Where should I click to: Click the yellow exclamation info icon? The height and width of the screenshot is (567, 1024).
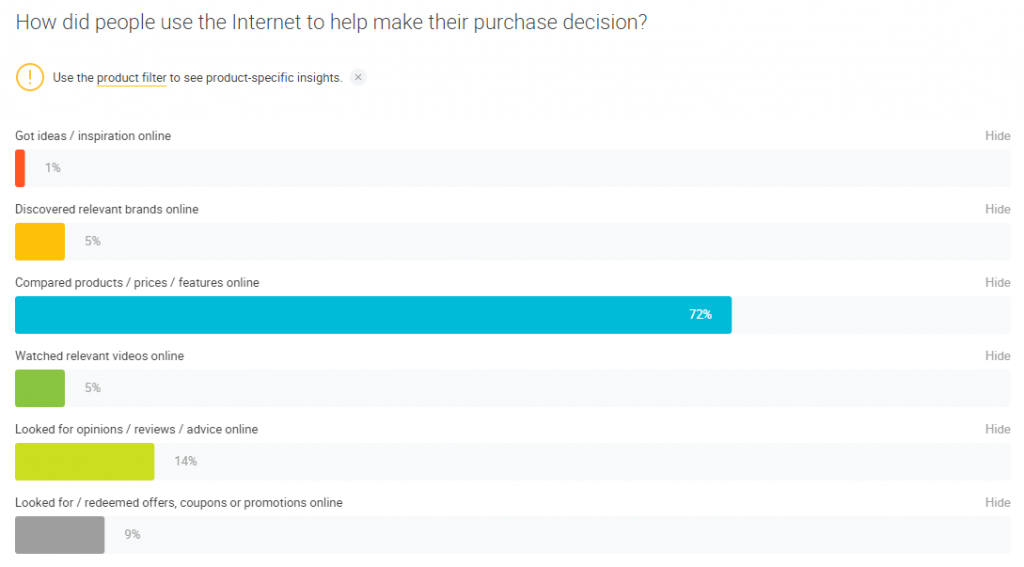(29, 77)
